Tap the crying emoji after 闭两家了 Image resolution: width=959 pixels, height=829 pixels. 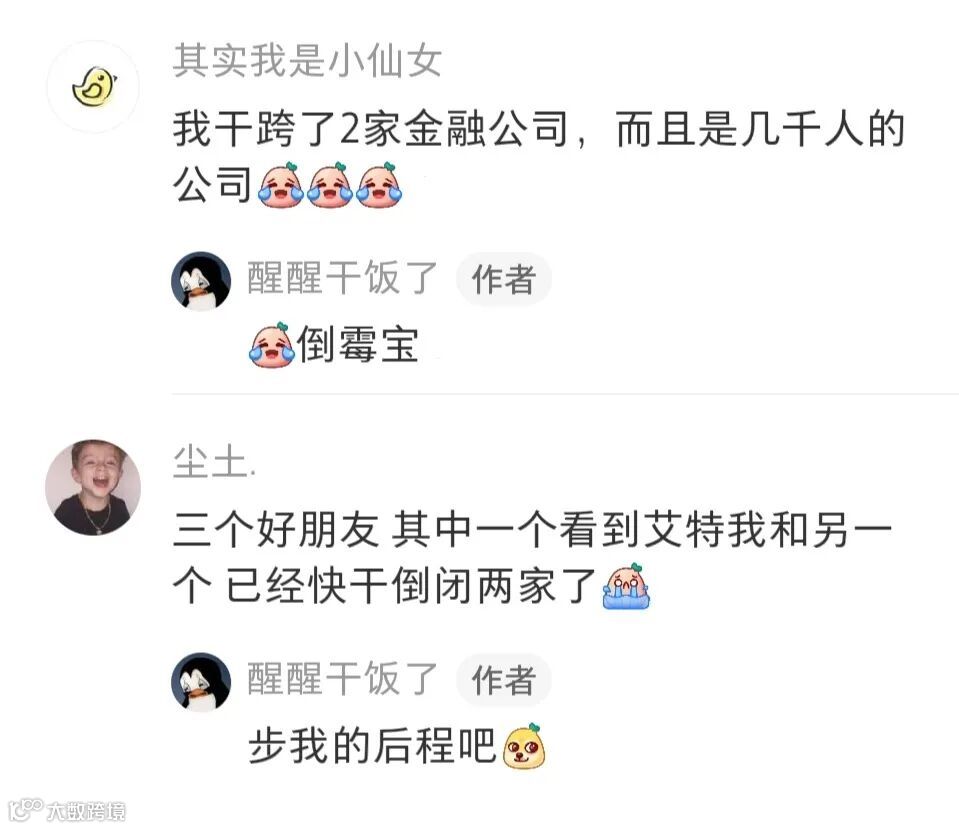point(626,586)
